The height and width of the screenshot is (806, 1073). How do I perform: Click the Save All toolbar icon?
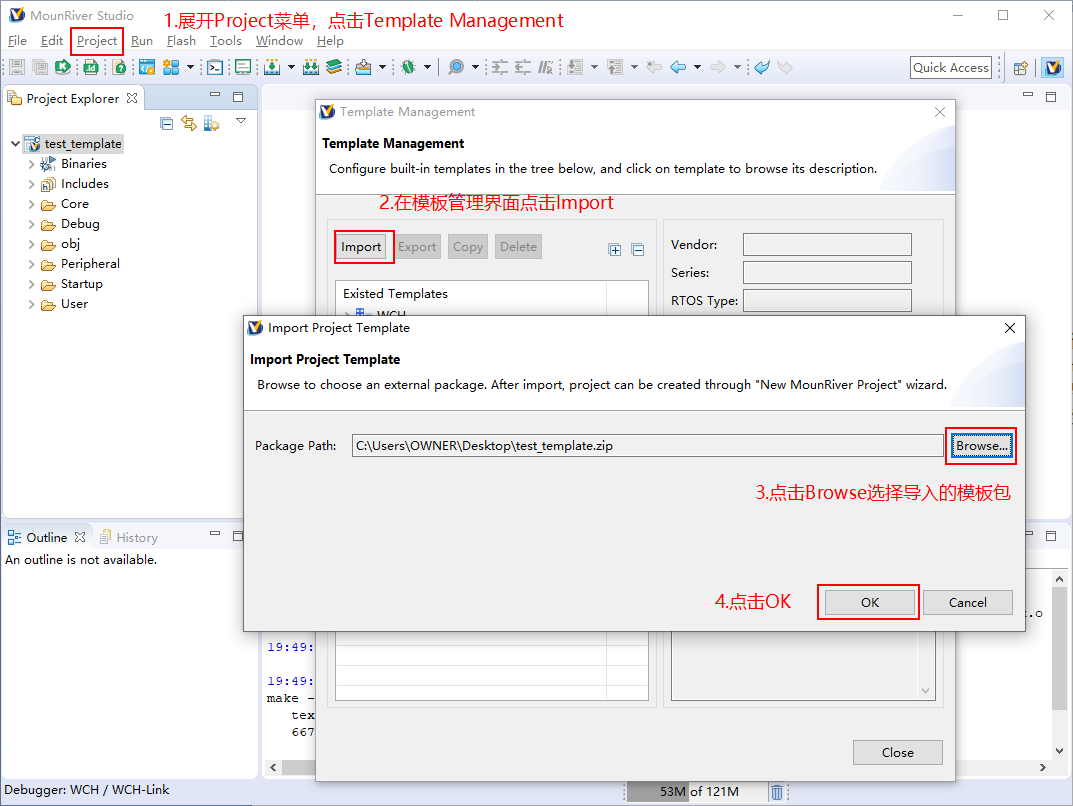coord(40,67)
